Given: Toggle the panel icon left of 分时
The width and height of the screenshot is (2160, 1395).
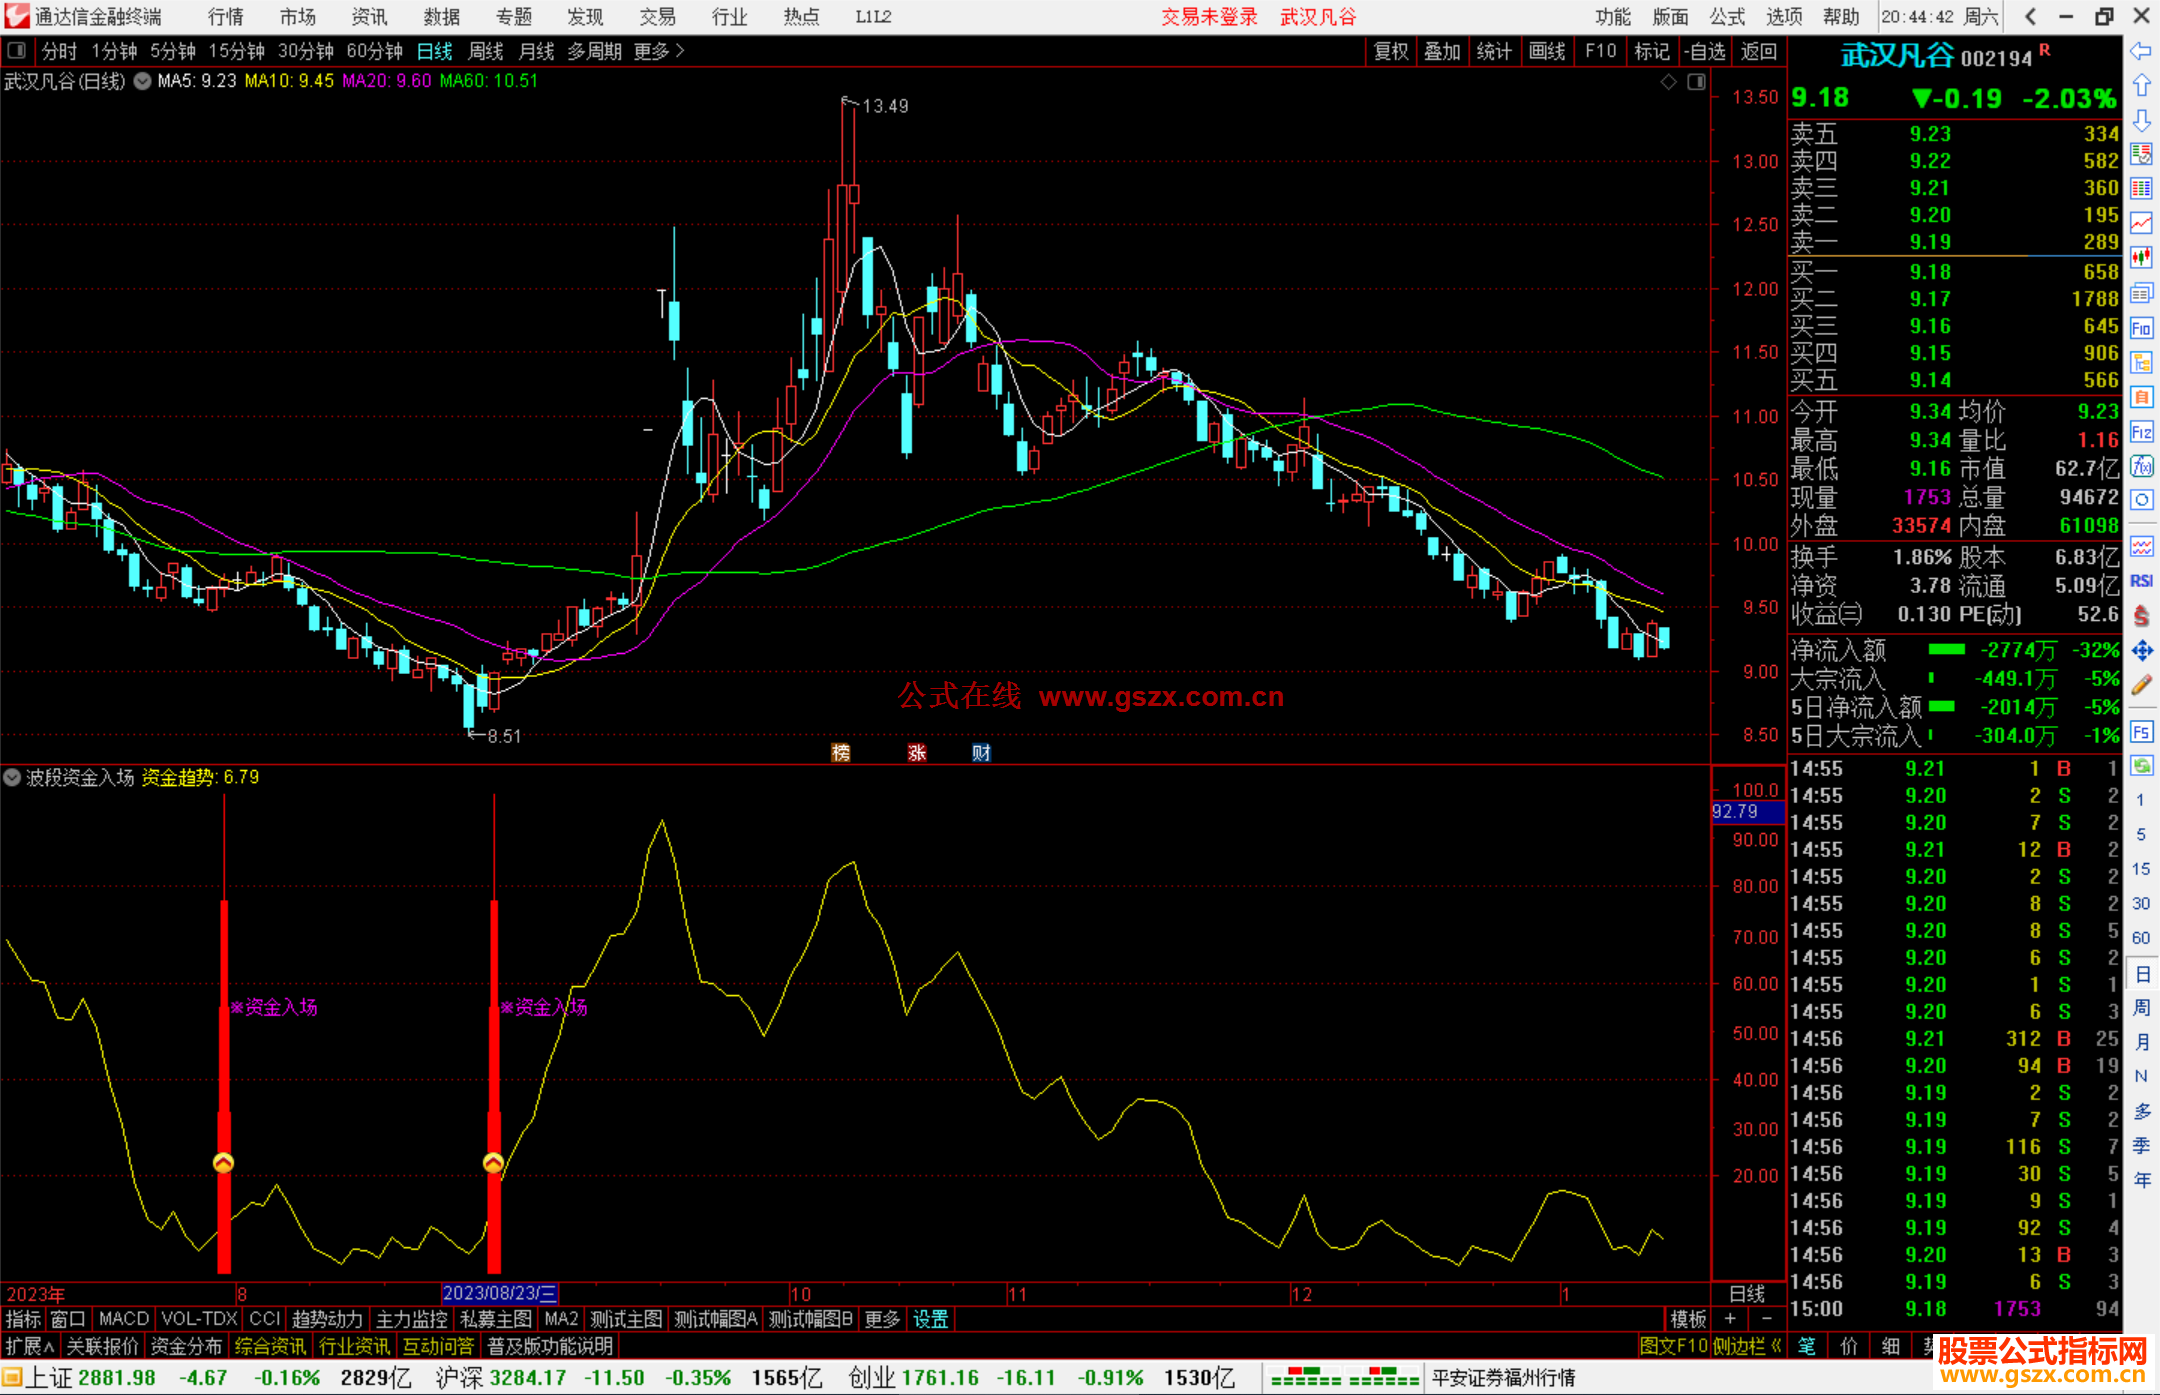Looking at the screenshot, I should (x=16, y=50).
